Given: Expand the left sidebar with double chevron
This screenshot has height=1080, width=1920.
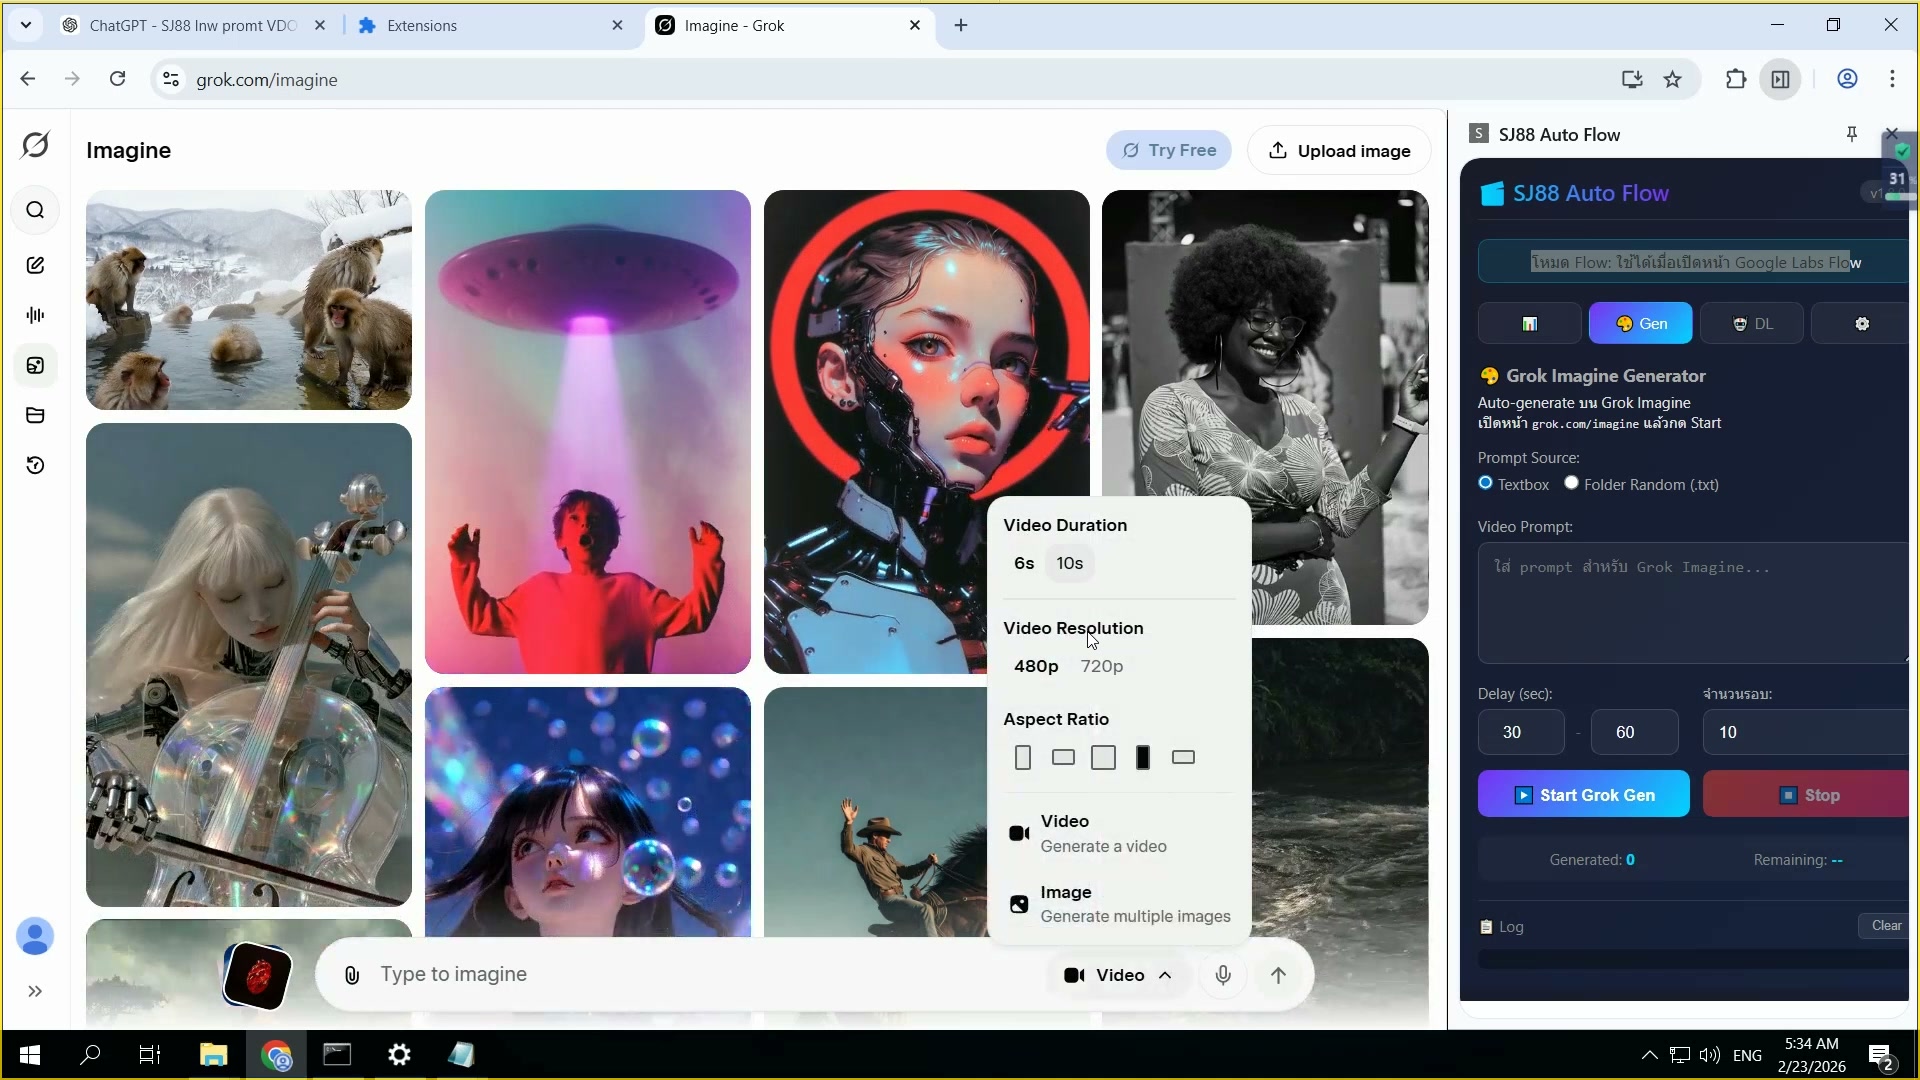Looking at the screenshot, I should [35, 991].
